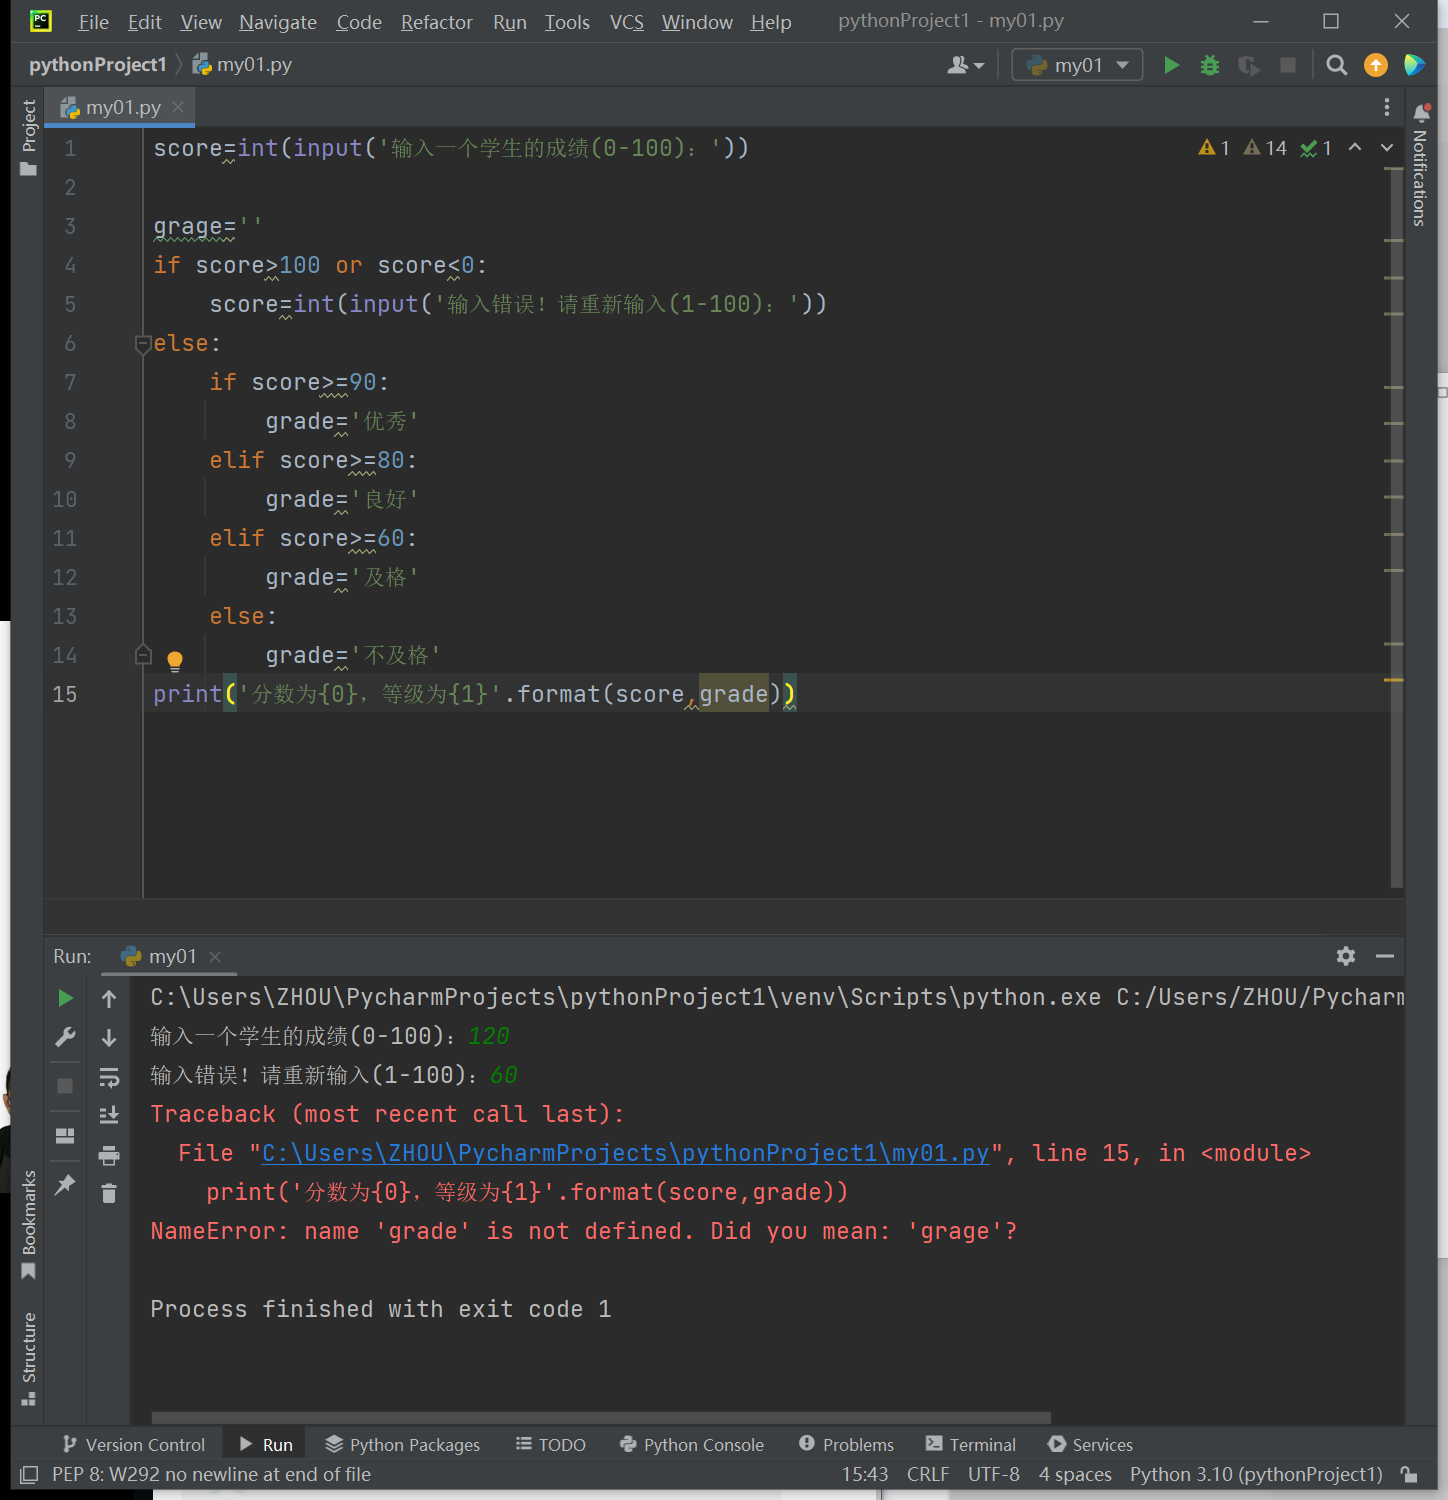Viewport: 1448px width, 1500px height.
Task: Open warnings inspection widget showing 14
Action: point(1264,148)
